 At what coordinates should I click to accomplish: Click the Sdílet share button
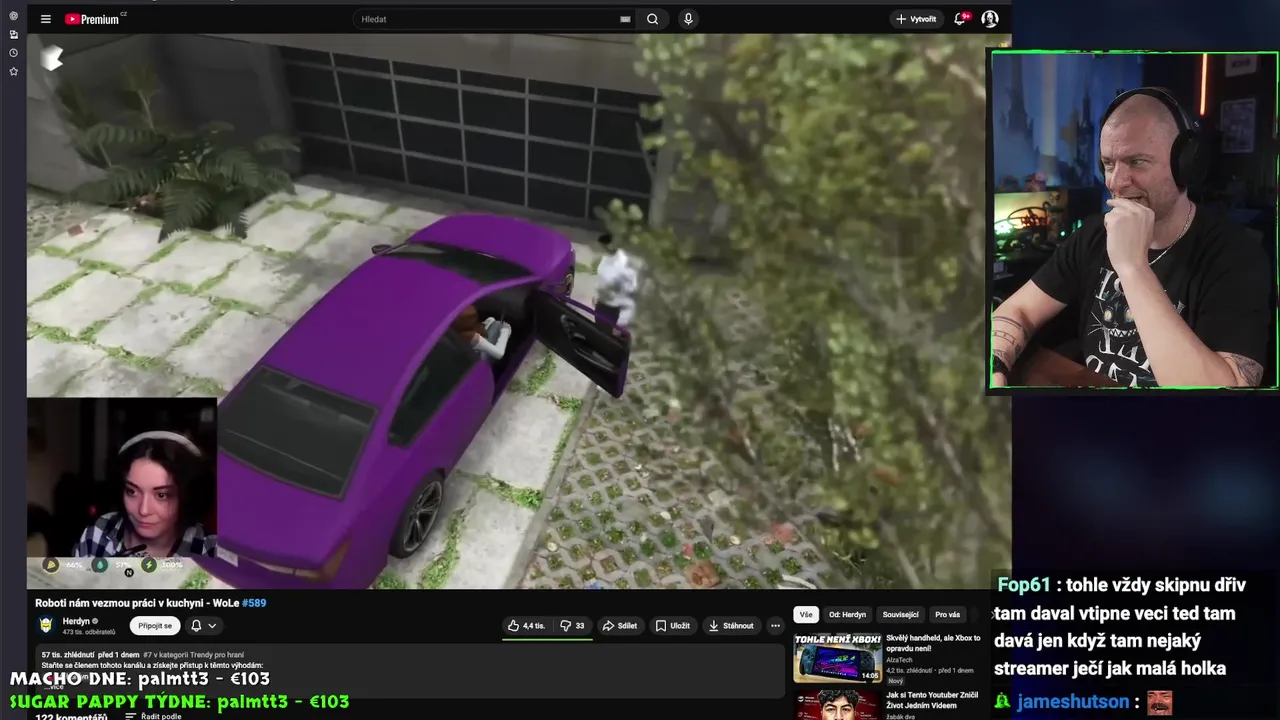coord(619,626)
